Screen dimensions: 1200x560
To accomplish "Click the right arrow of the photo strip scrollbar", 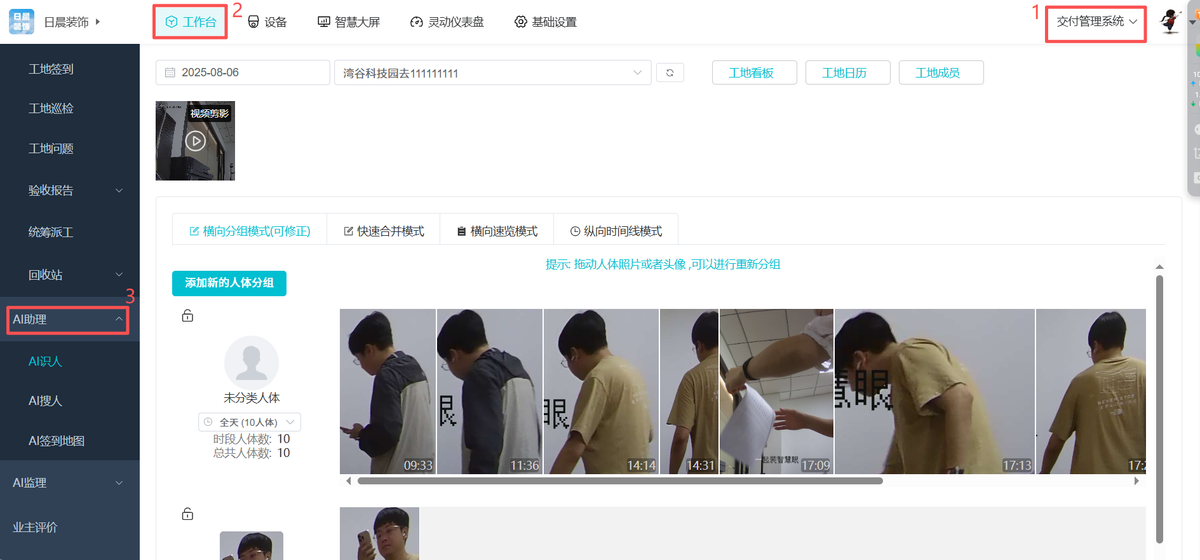I will 1137,481.
